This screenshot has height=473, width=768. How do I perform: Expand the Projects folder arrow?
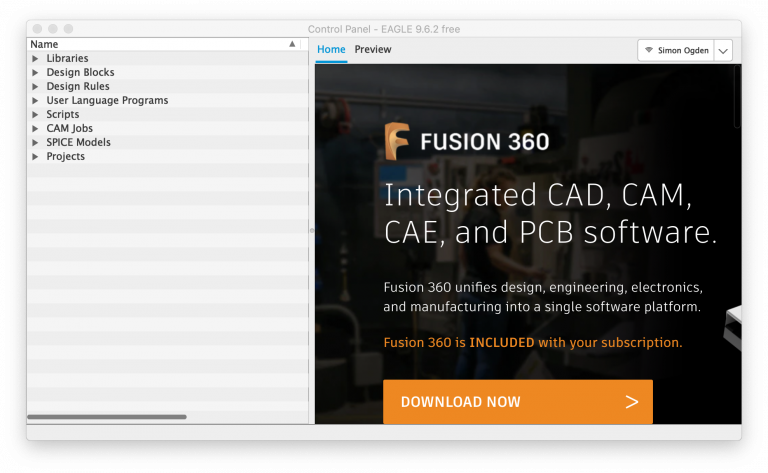[35, 157]
